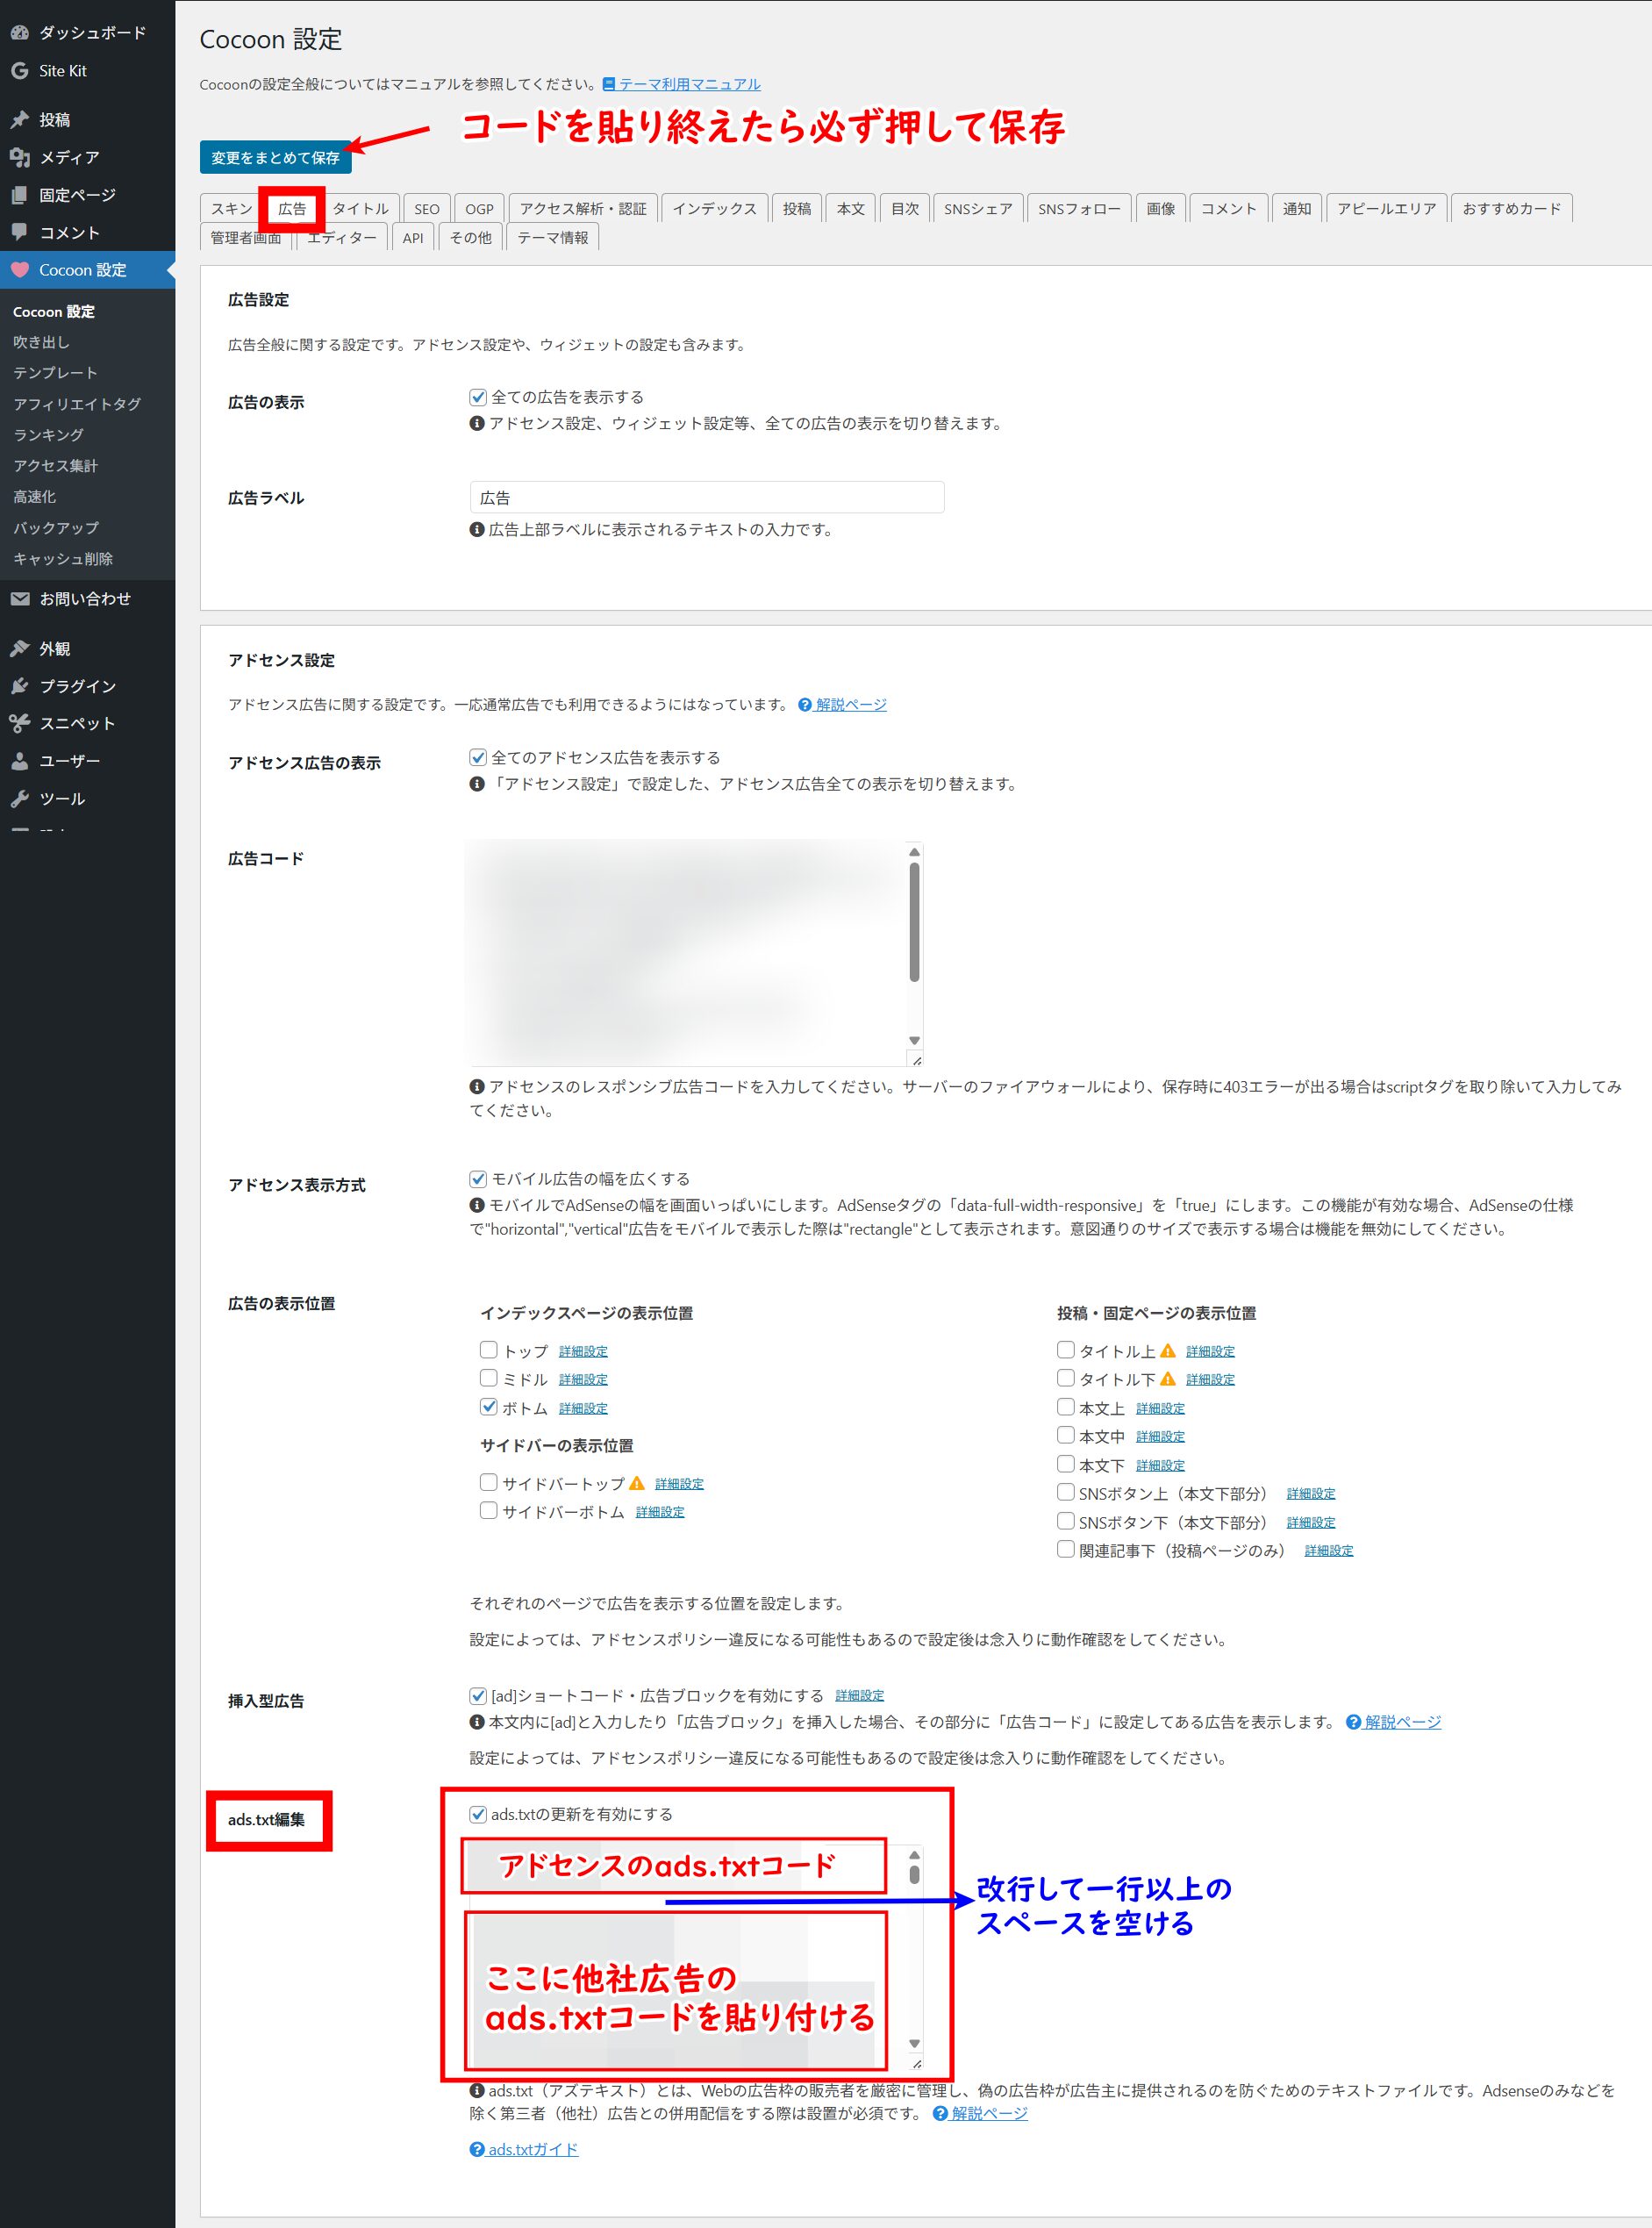Enable the トップ index position checkbox
1652x2228 pixels.
tap(489, 1350)
